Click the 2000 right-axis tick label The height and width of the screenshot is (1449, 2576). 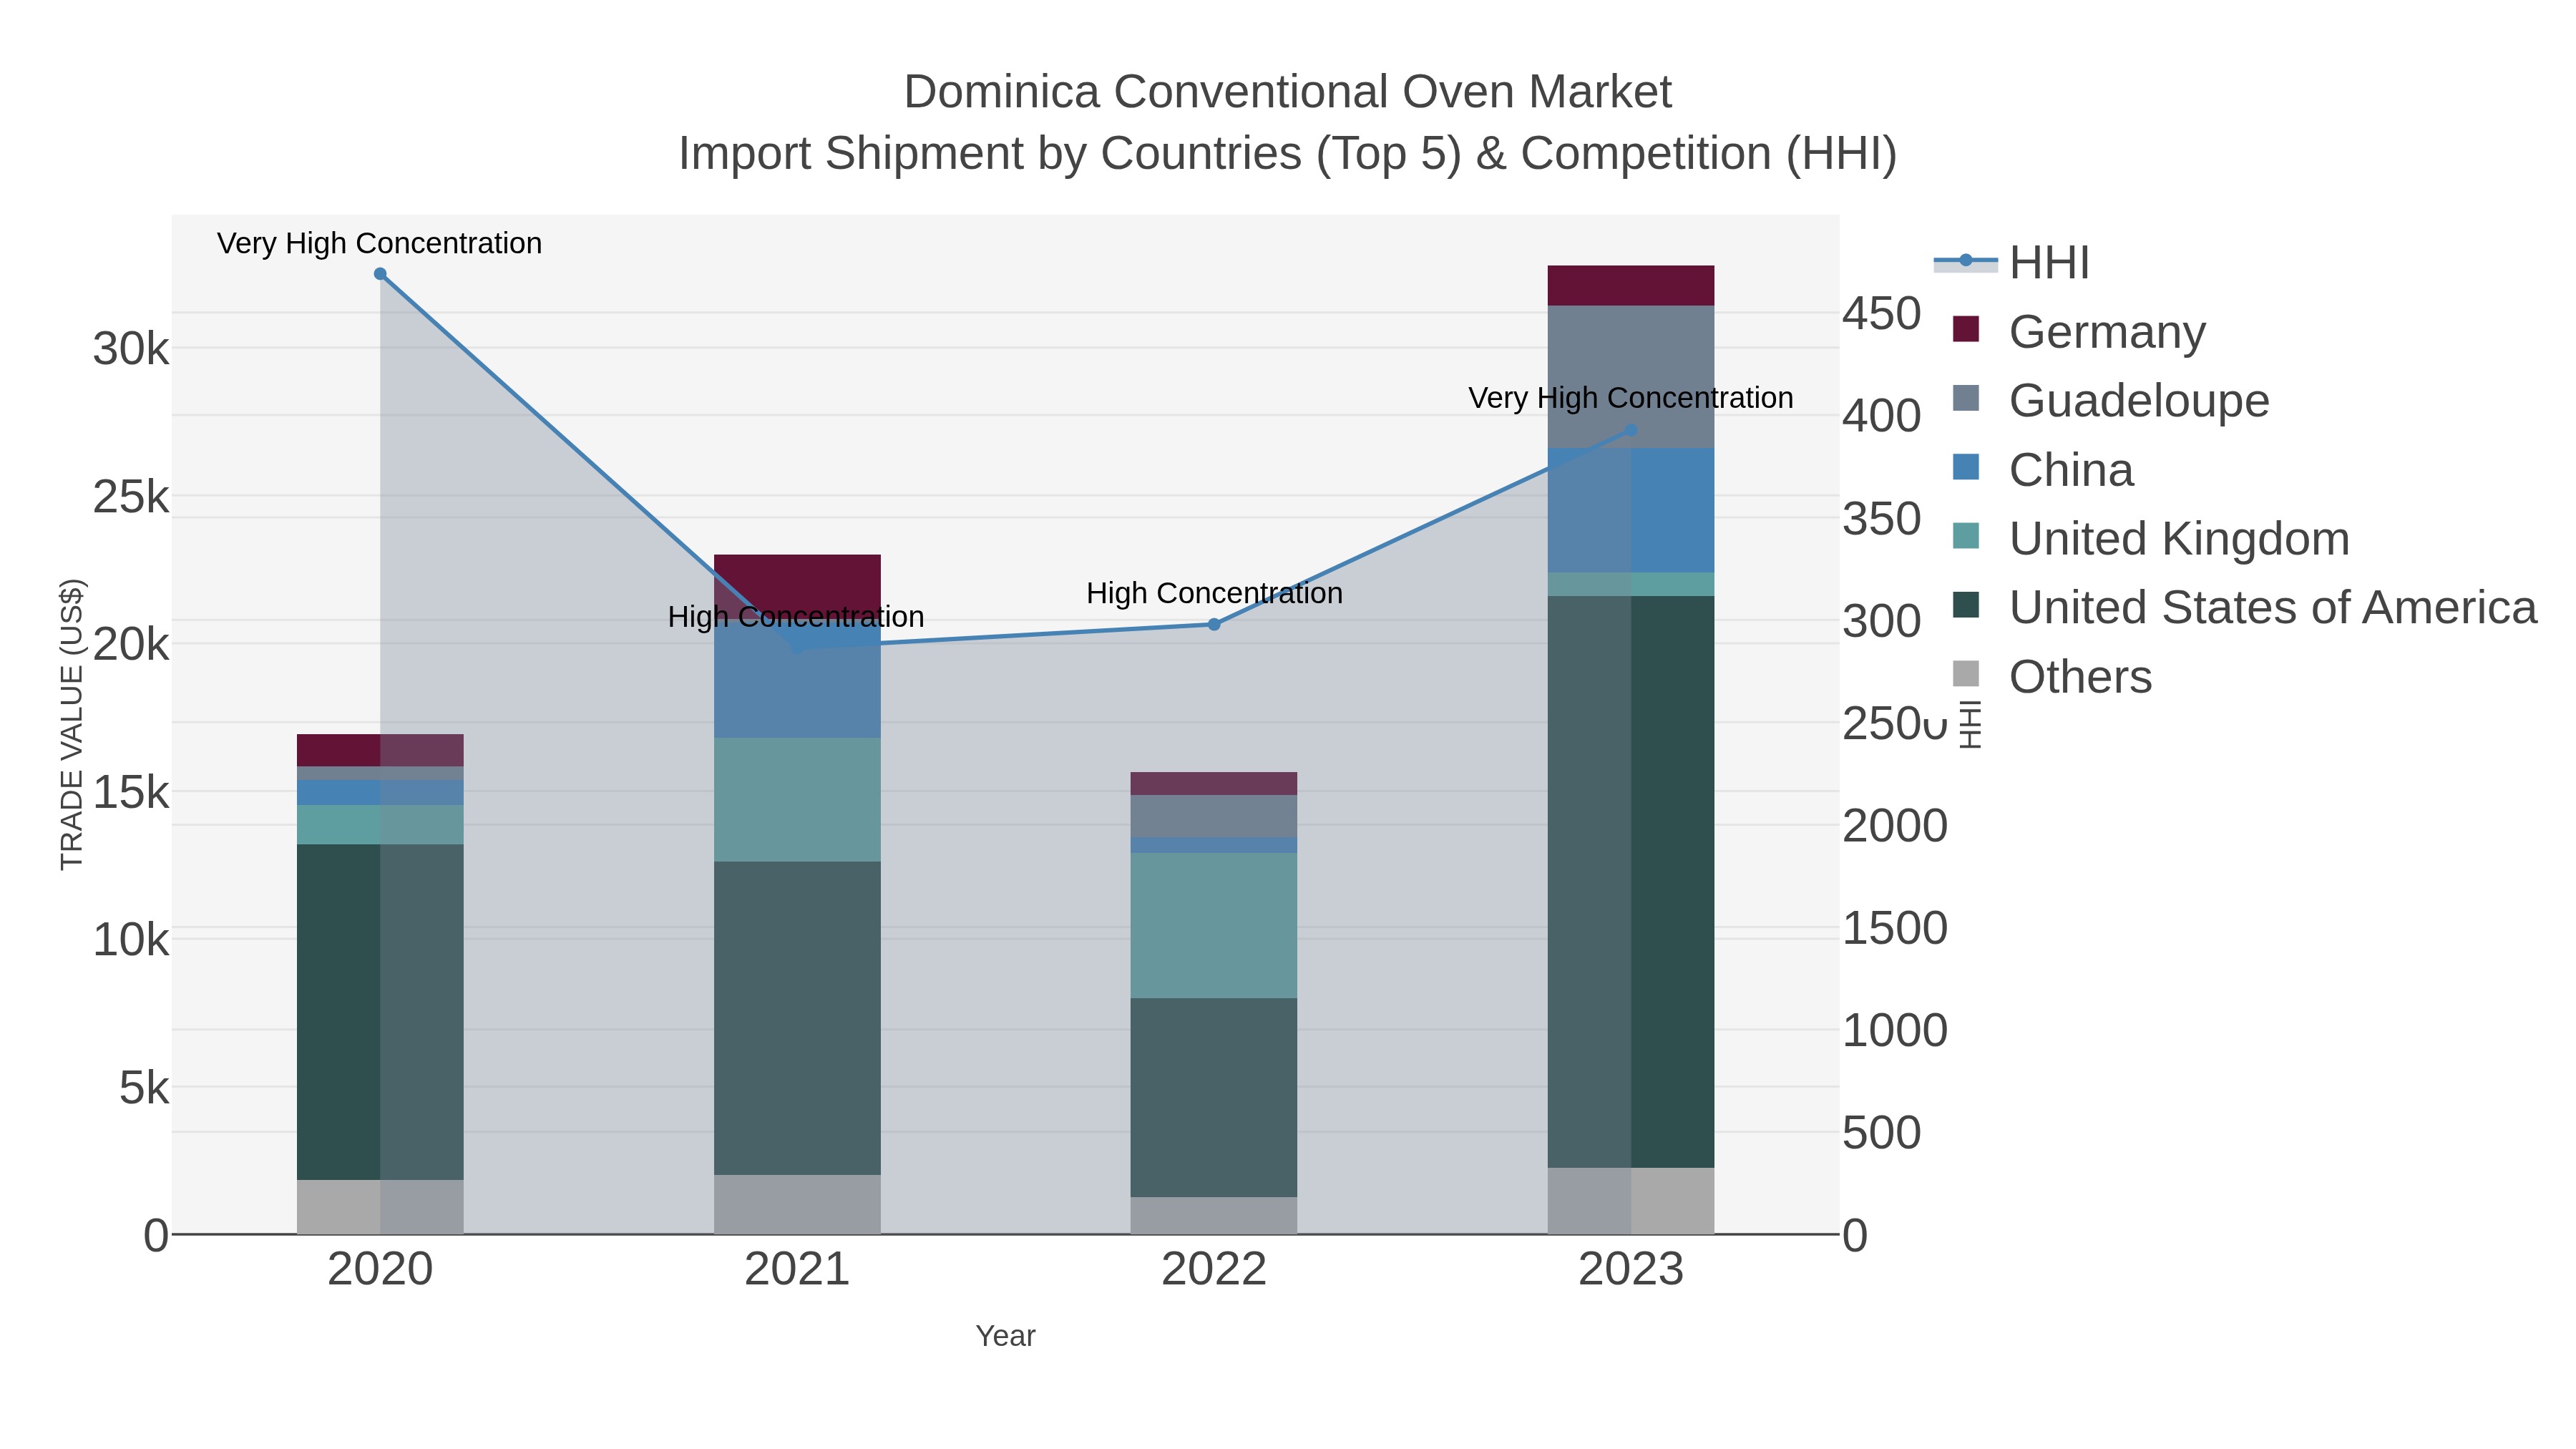coord(1895,826)
